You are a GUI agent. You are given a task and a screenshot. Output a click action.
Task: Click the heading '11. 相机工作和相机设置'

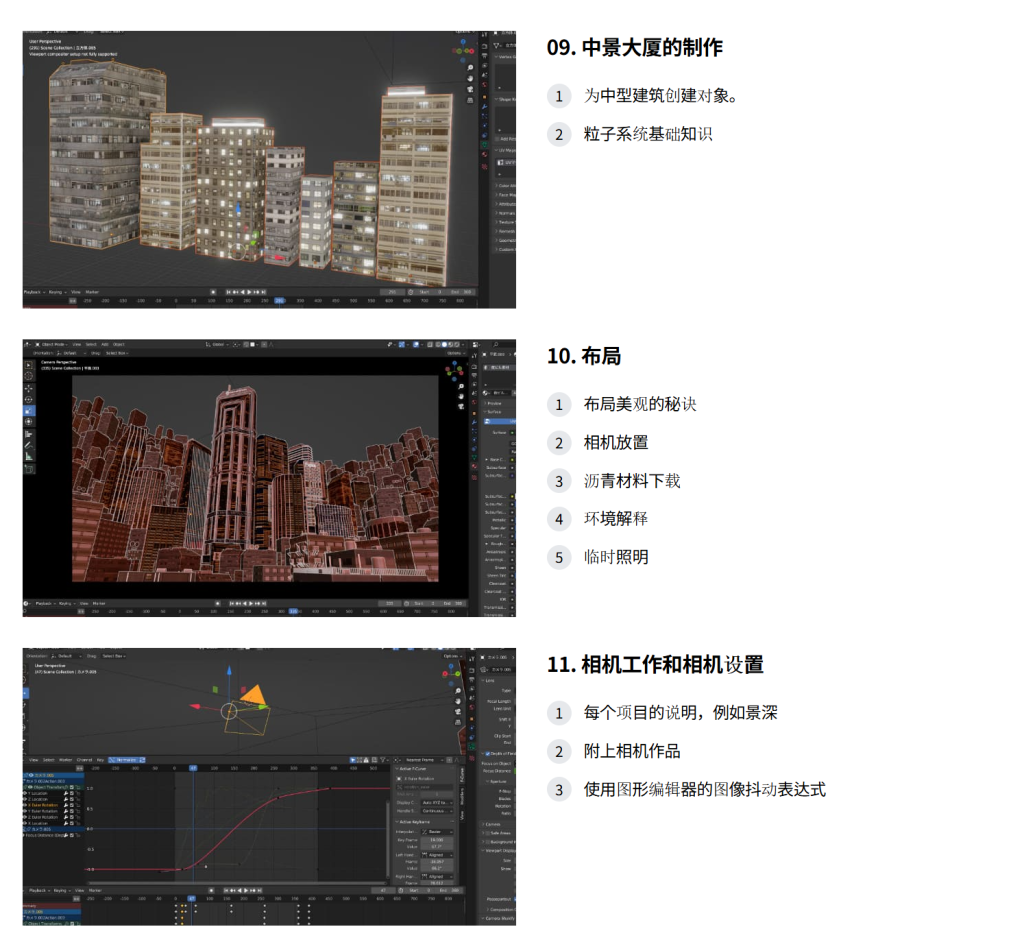656,664
